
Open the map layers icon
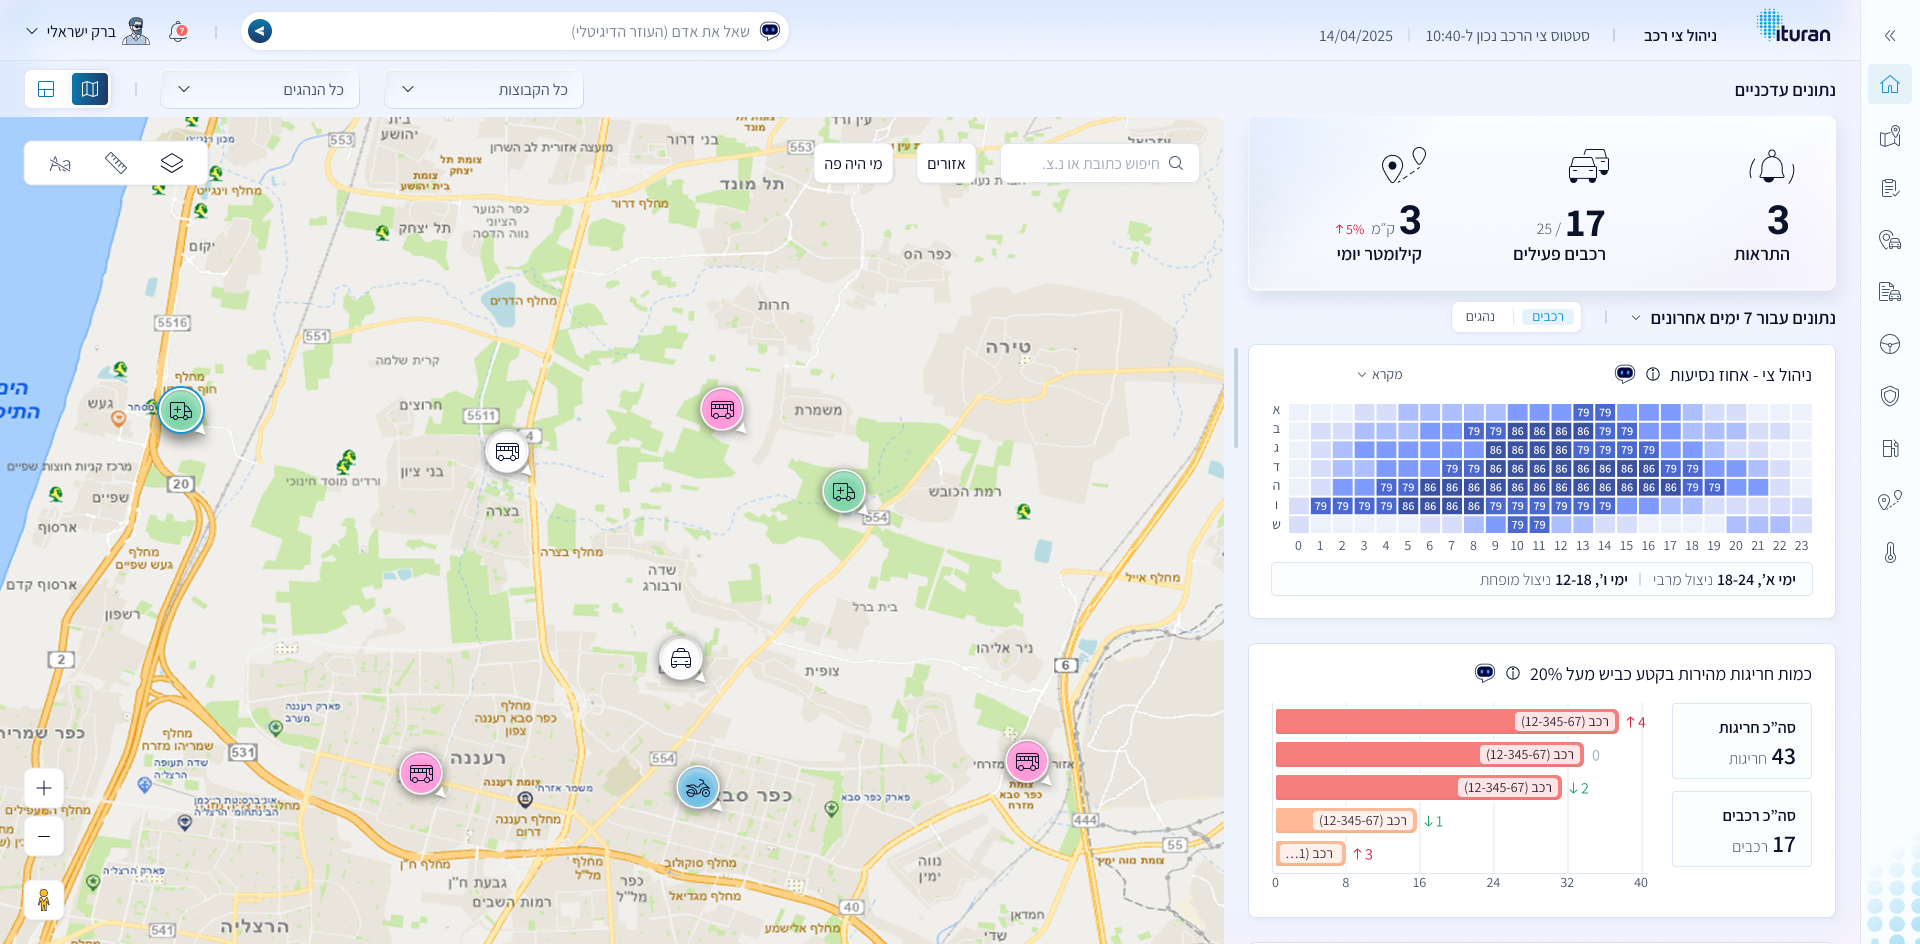(x=172, y=163)
